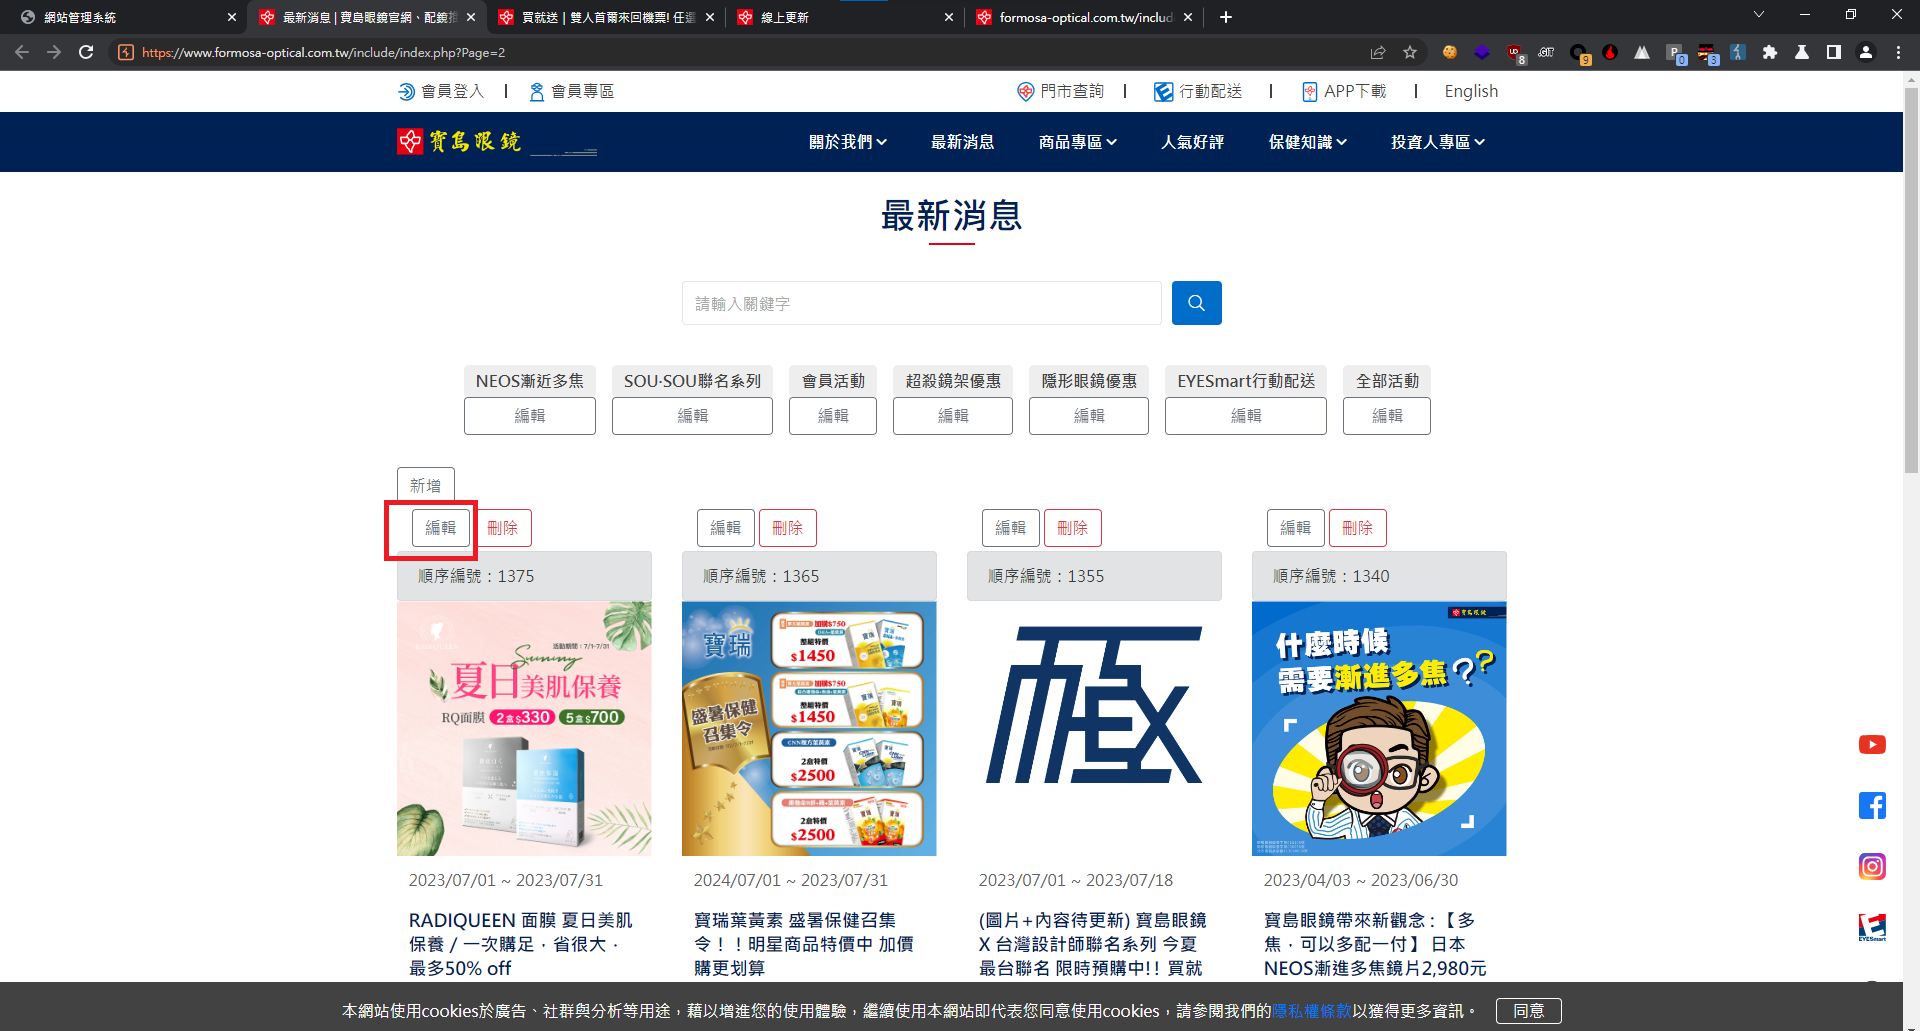Image resolution: width=1920 pixels, height=1031 pixels.
Task: Open APP下載 link
Action: pos(1344,91)
